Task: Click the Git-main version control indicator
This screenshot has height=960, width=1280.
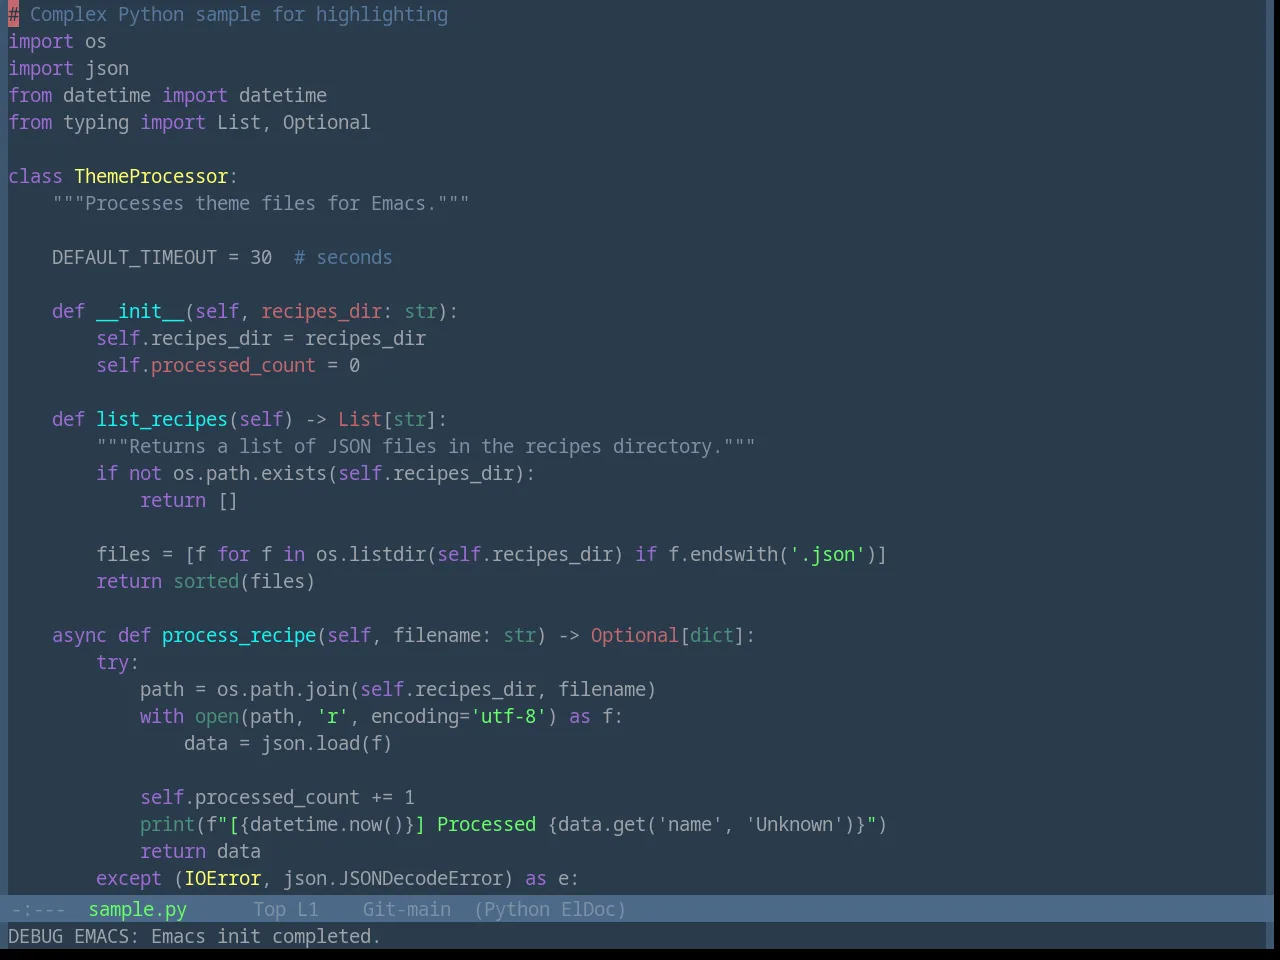Action: pyautogui.click(x=406, y=909)
